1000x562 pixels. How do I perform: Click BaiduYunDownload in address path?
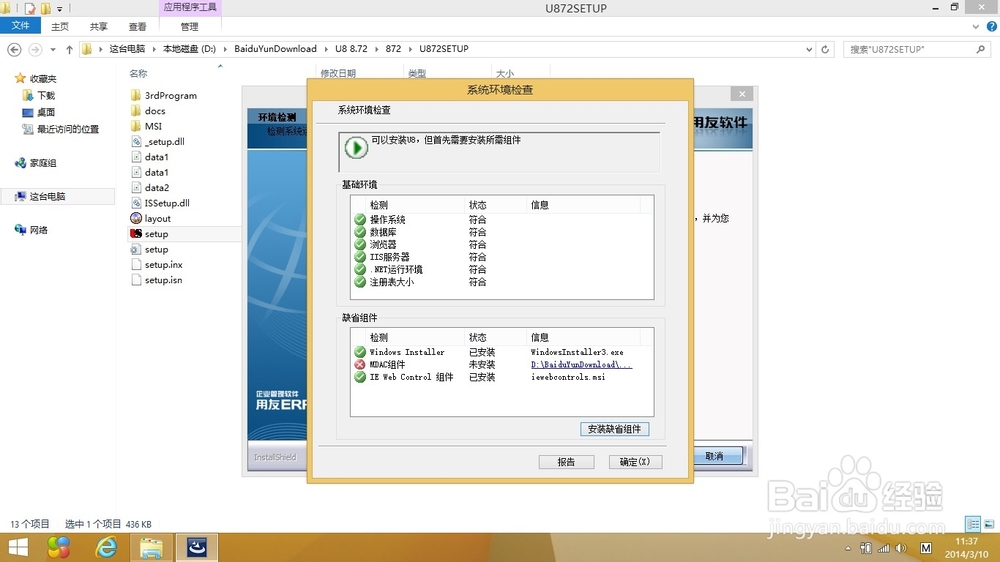click(x=275, y=48)
